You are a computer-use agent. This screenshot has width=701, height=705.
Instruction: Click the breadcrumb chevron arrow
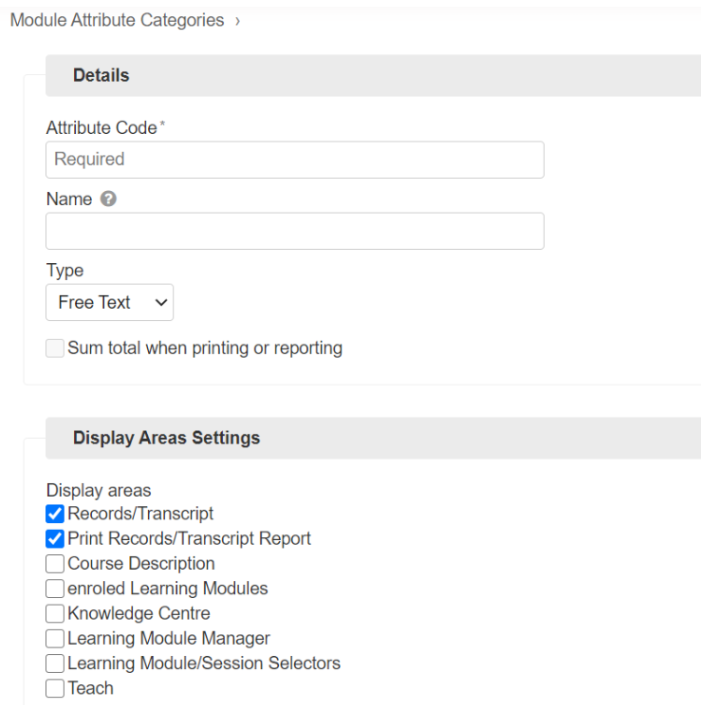tap(238, 21)
